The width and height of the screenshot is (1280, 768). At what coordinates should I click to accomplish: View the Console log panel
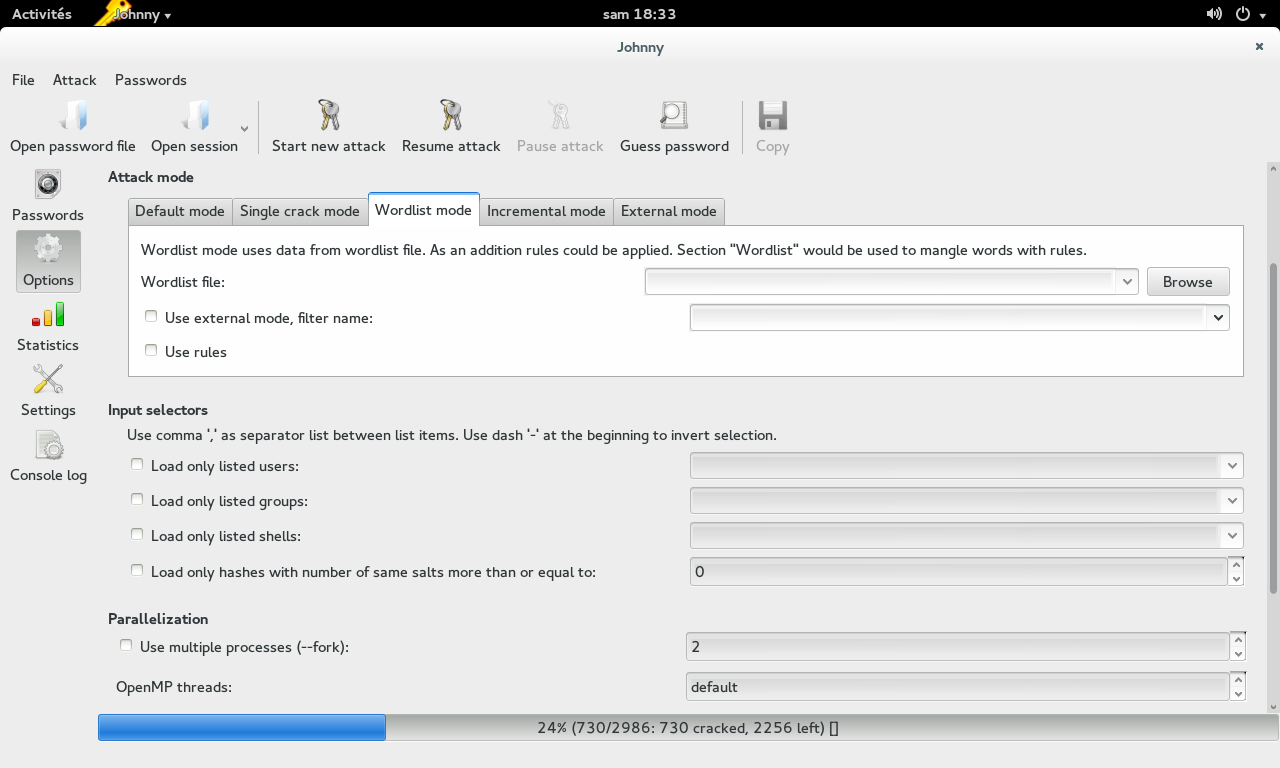coord(48,456)
